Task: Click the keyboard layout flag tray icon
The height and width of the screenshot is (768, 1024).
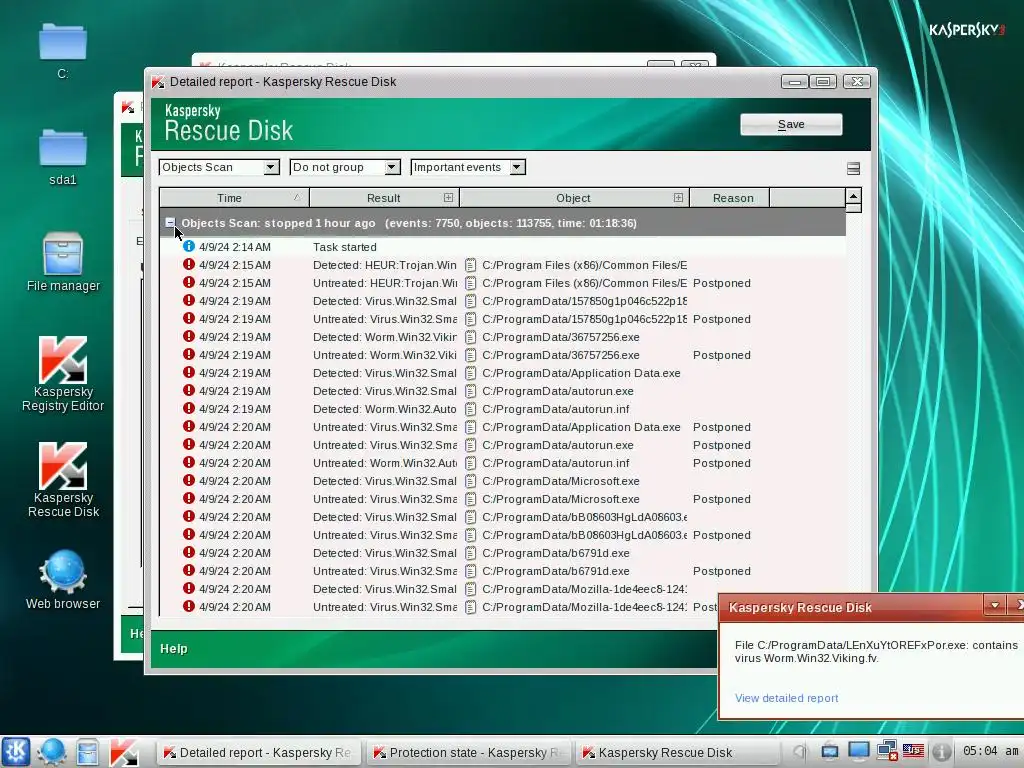Action: (x=913, y=751)
